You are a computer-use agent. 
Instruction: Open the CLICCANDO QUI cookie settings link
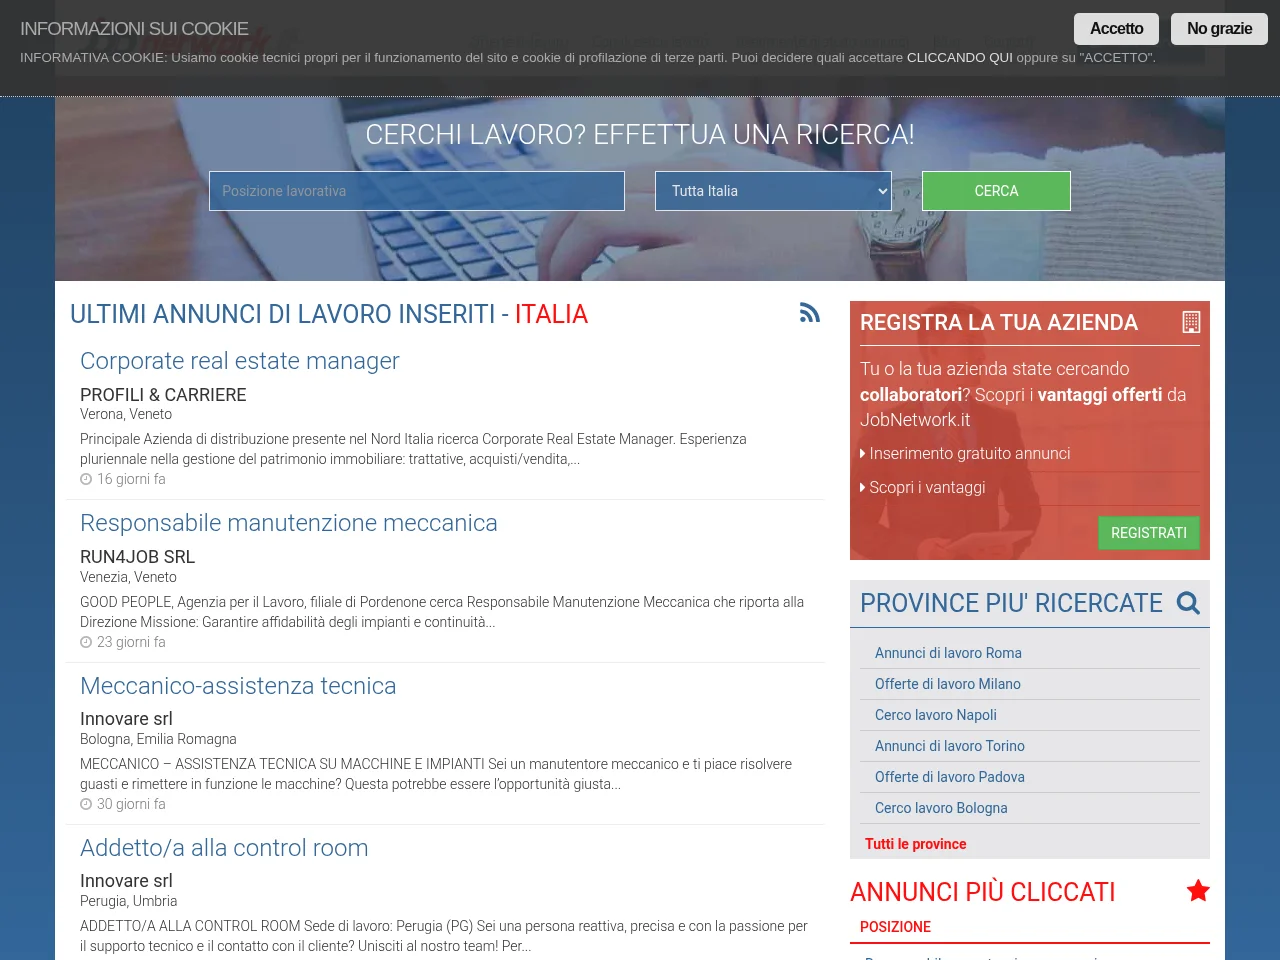959,58
